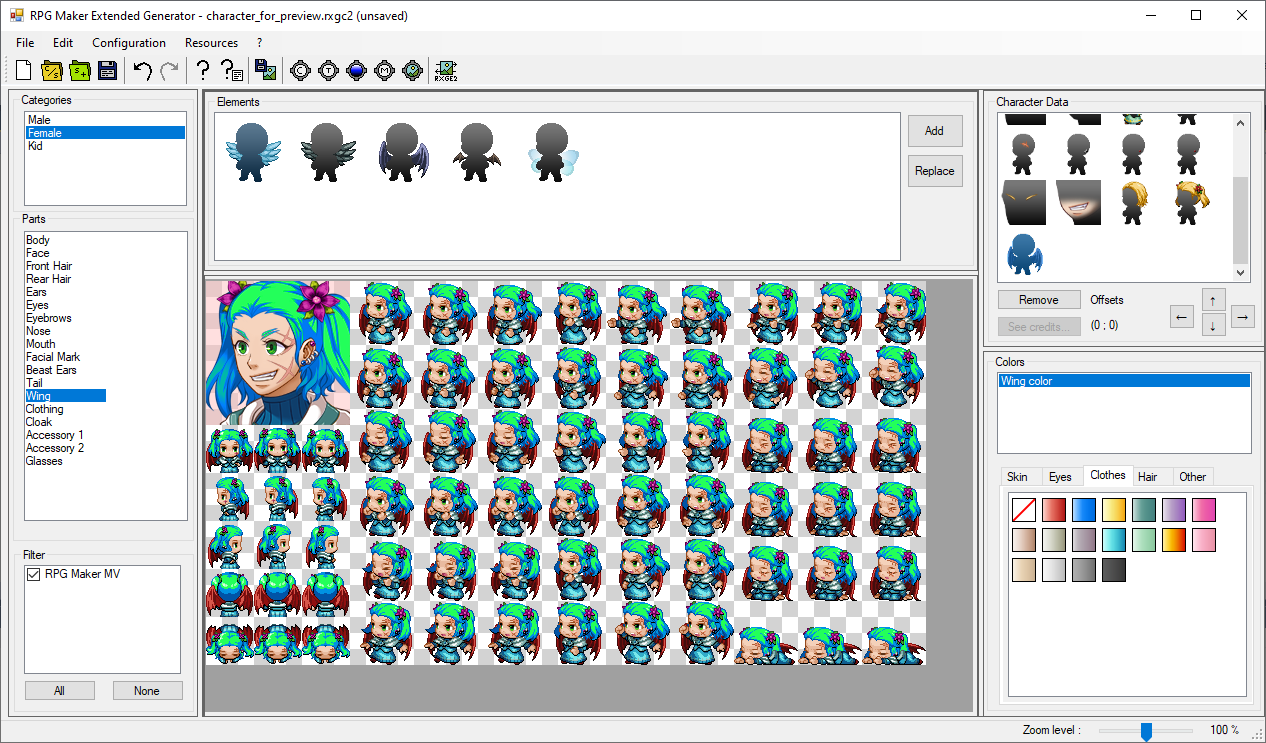Click the RXGE2 toolbar icon
The height and width of the screenshot is (743, 1266).
coord(446,70)
